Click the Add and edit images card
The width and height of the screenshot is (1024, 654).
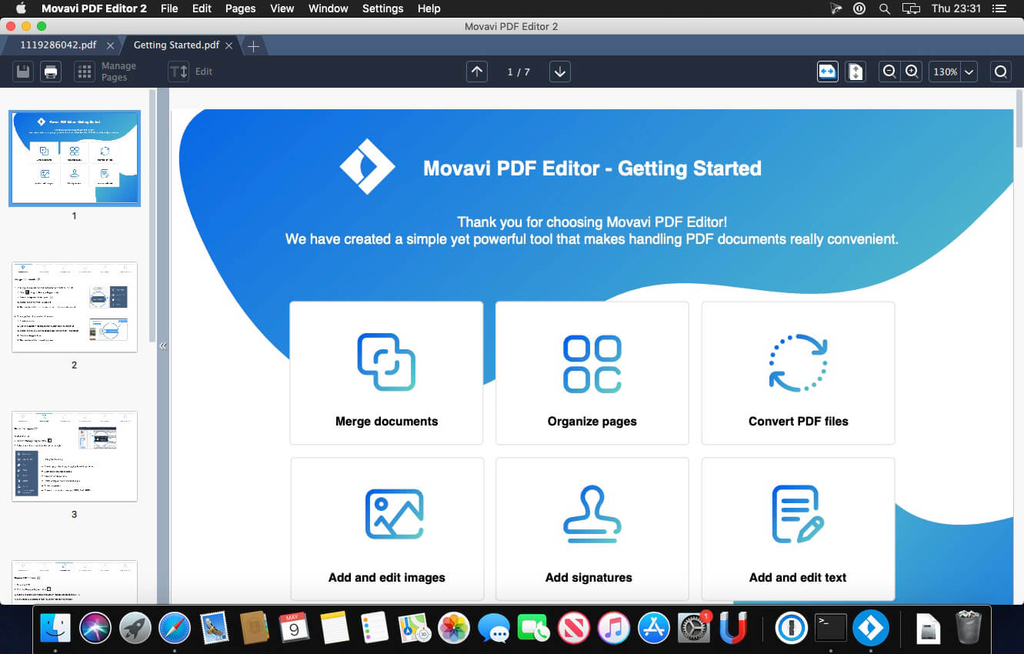coord(387,529)
